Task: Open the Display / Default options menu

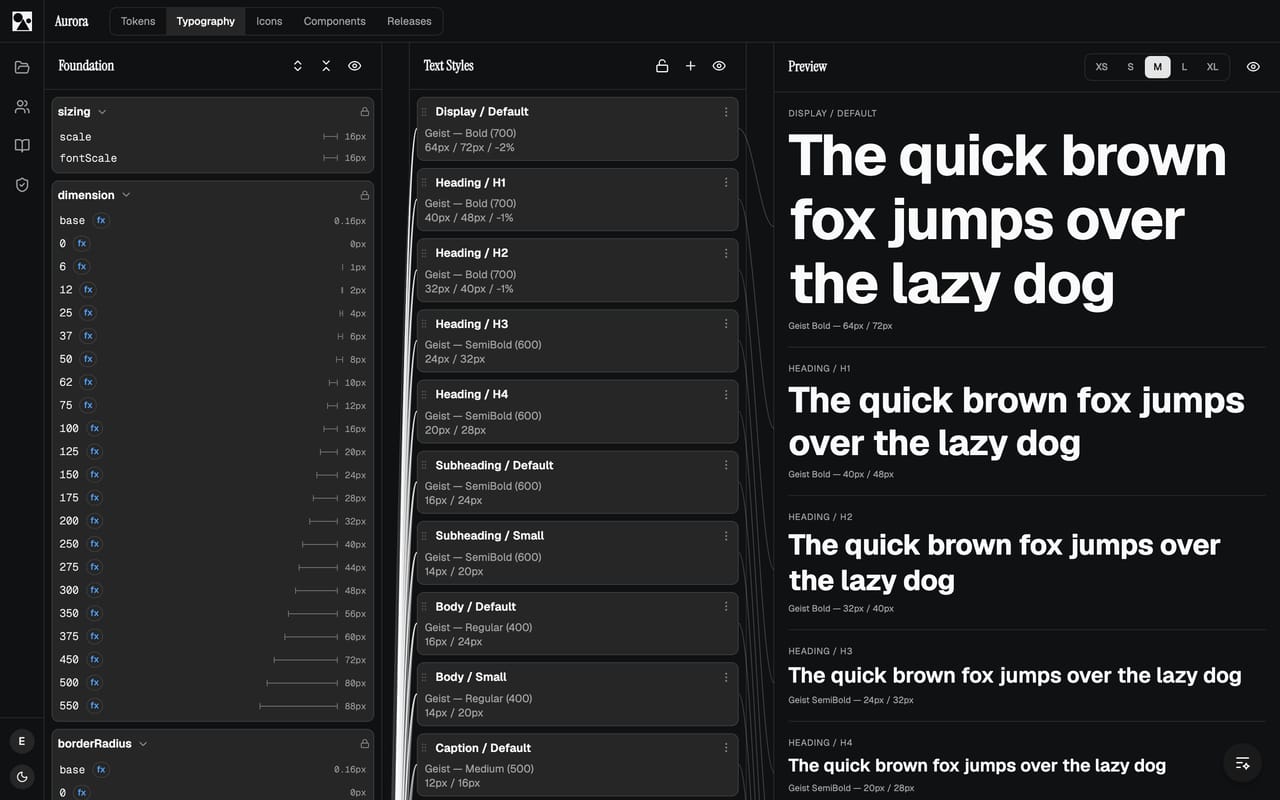Action: click(x=726, y=112)
